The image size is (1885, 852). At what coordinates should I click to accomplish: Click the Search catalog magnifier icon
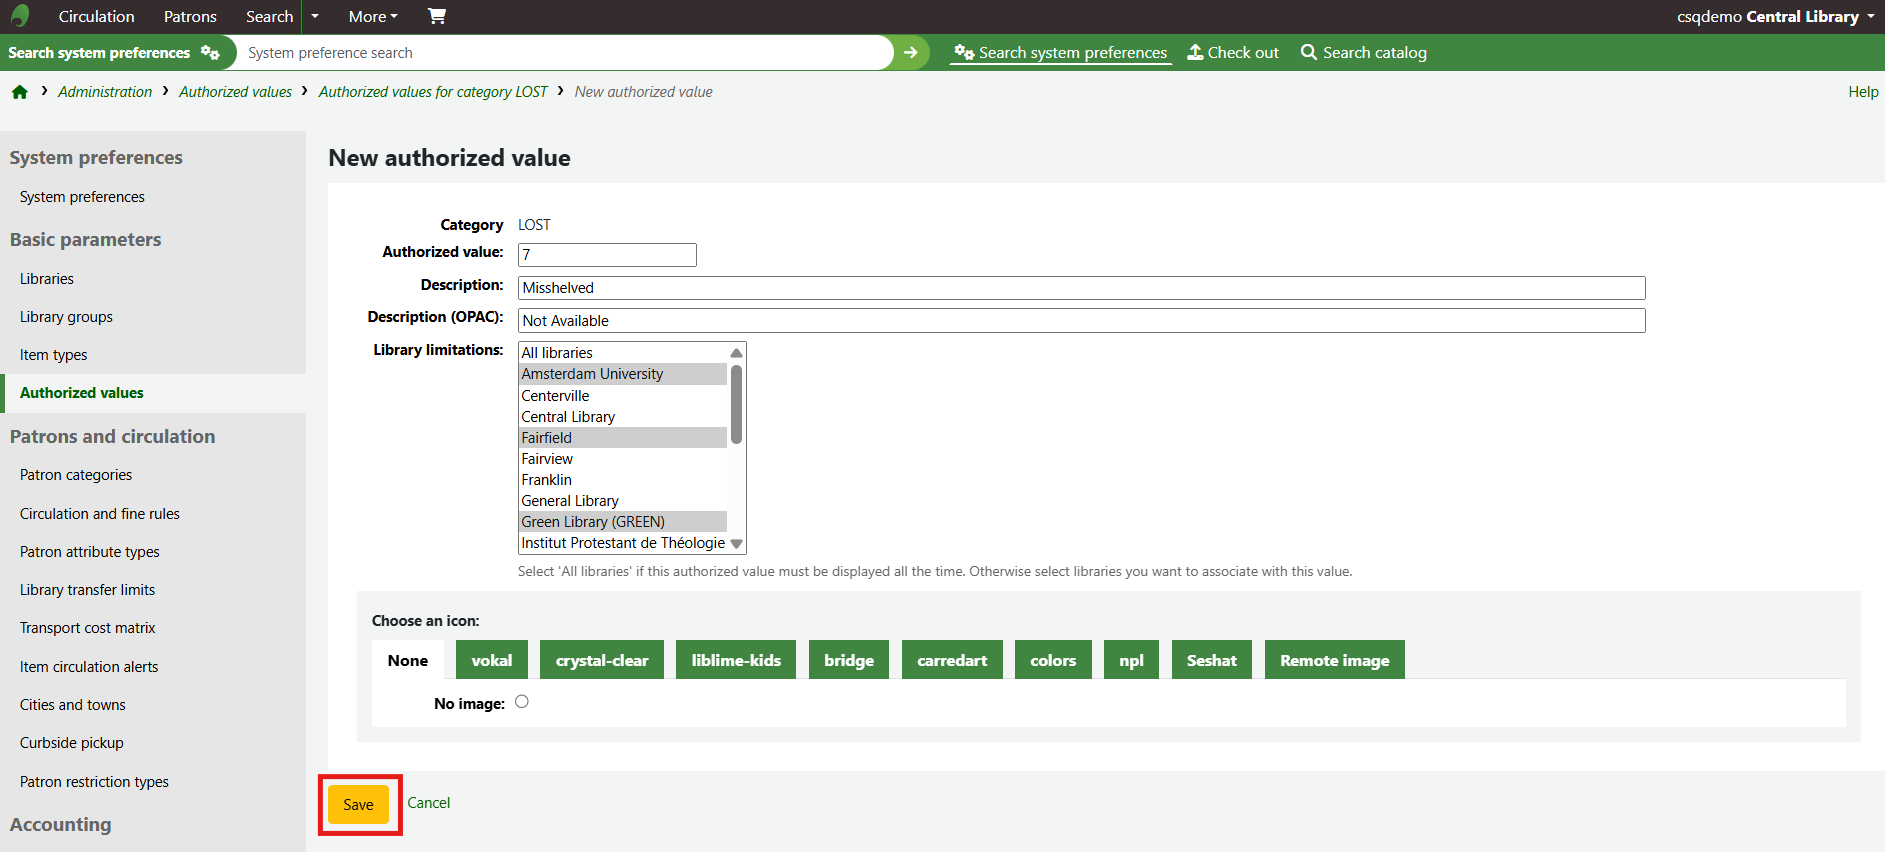1308,52
